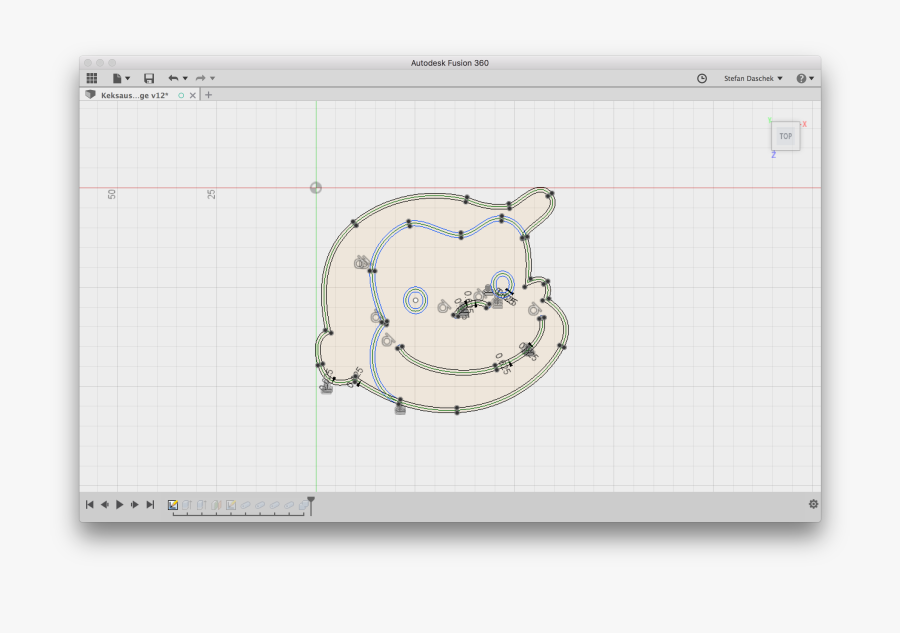This screenshot has width=900, height=633.
Task: Click the Save icon
Action: [149, 78]
